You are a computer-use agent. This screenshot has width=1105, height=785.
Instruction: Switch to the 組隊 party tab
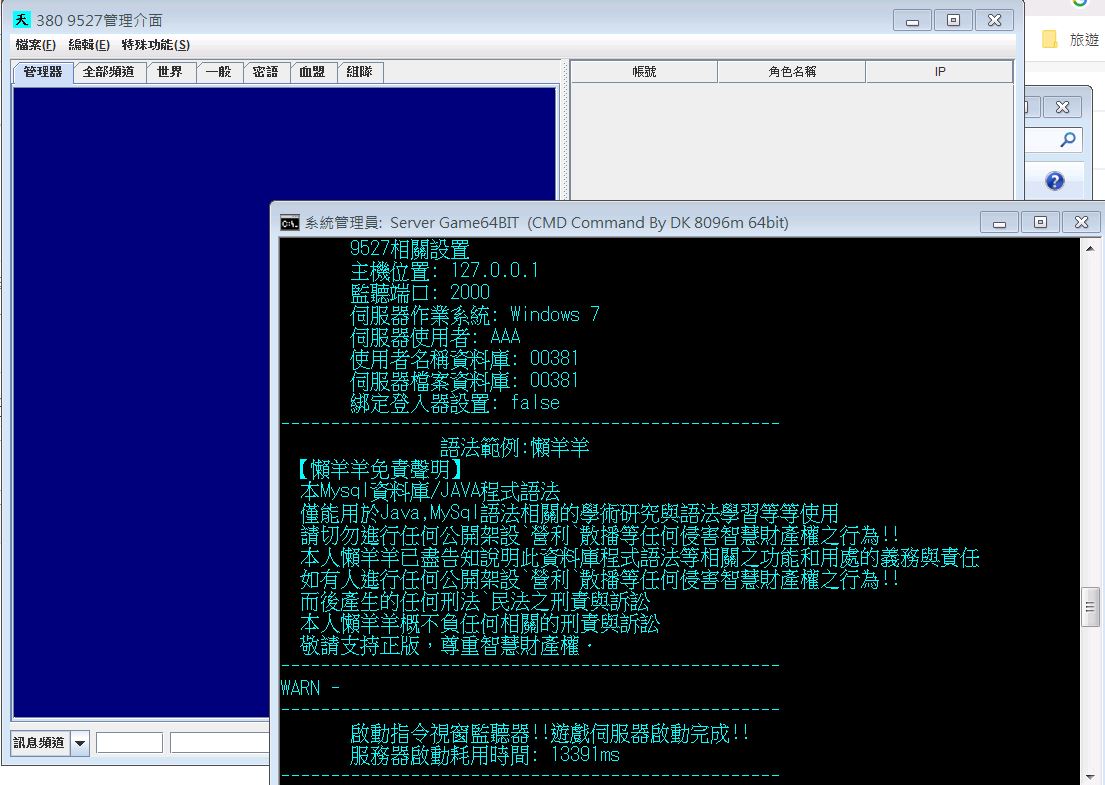click(359, 72)
